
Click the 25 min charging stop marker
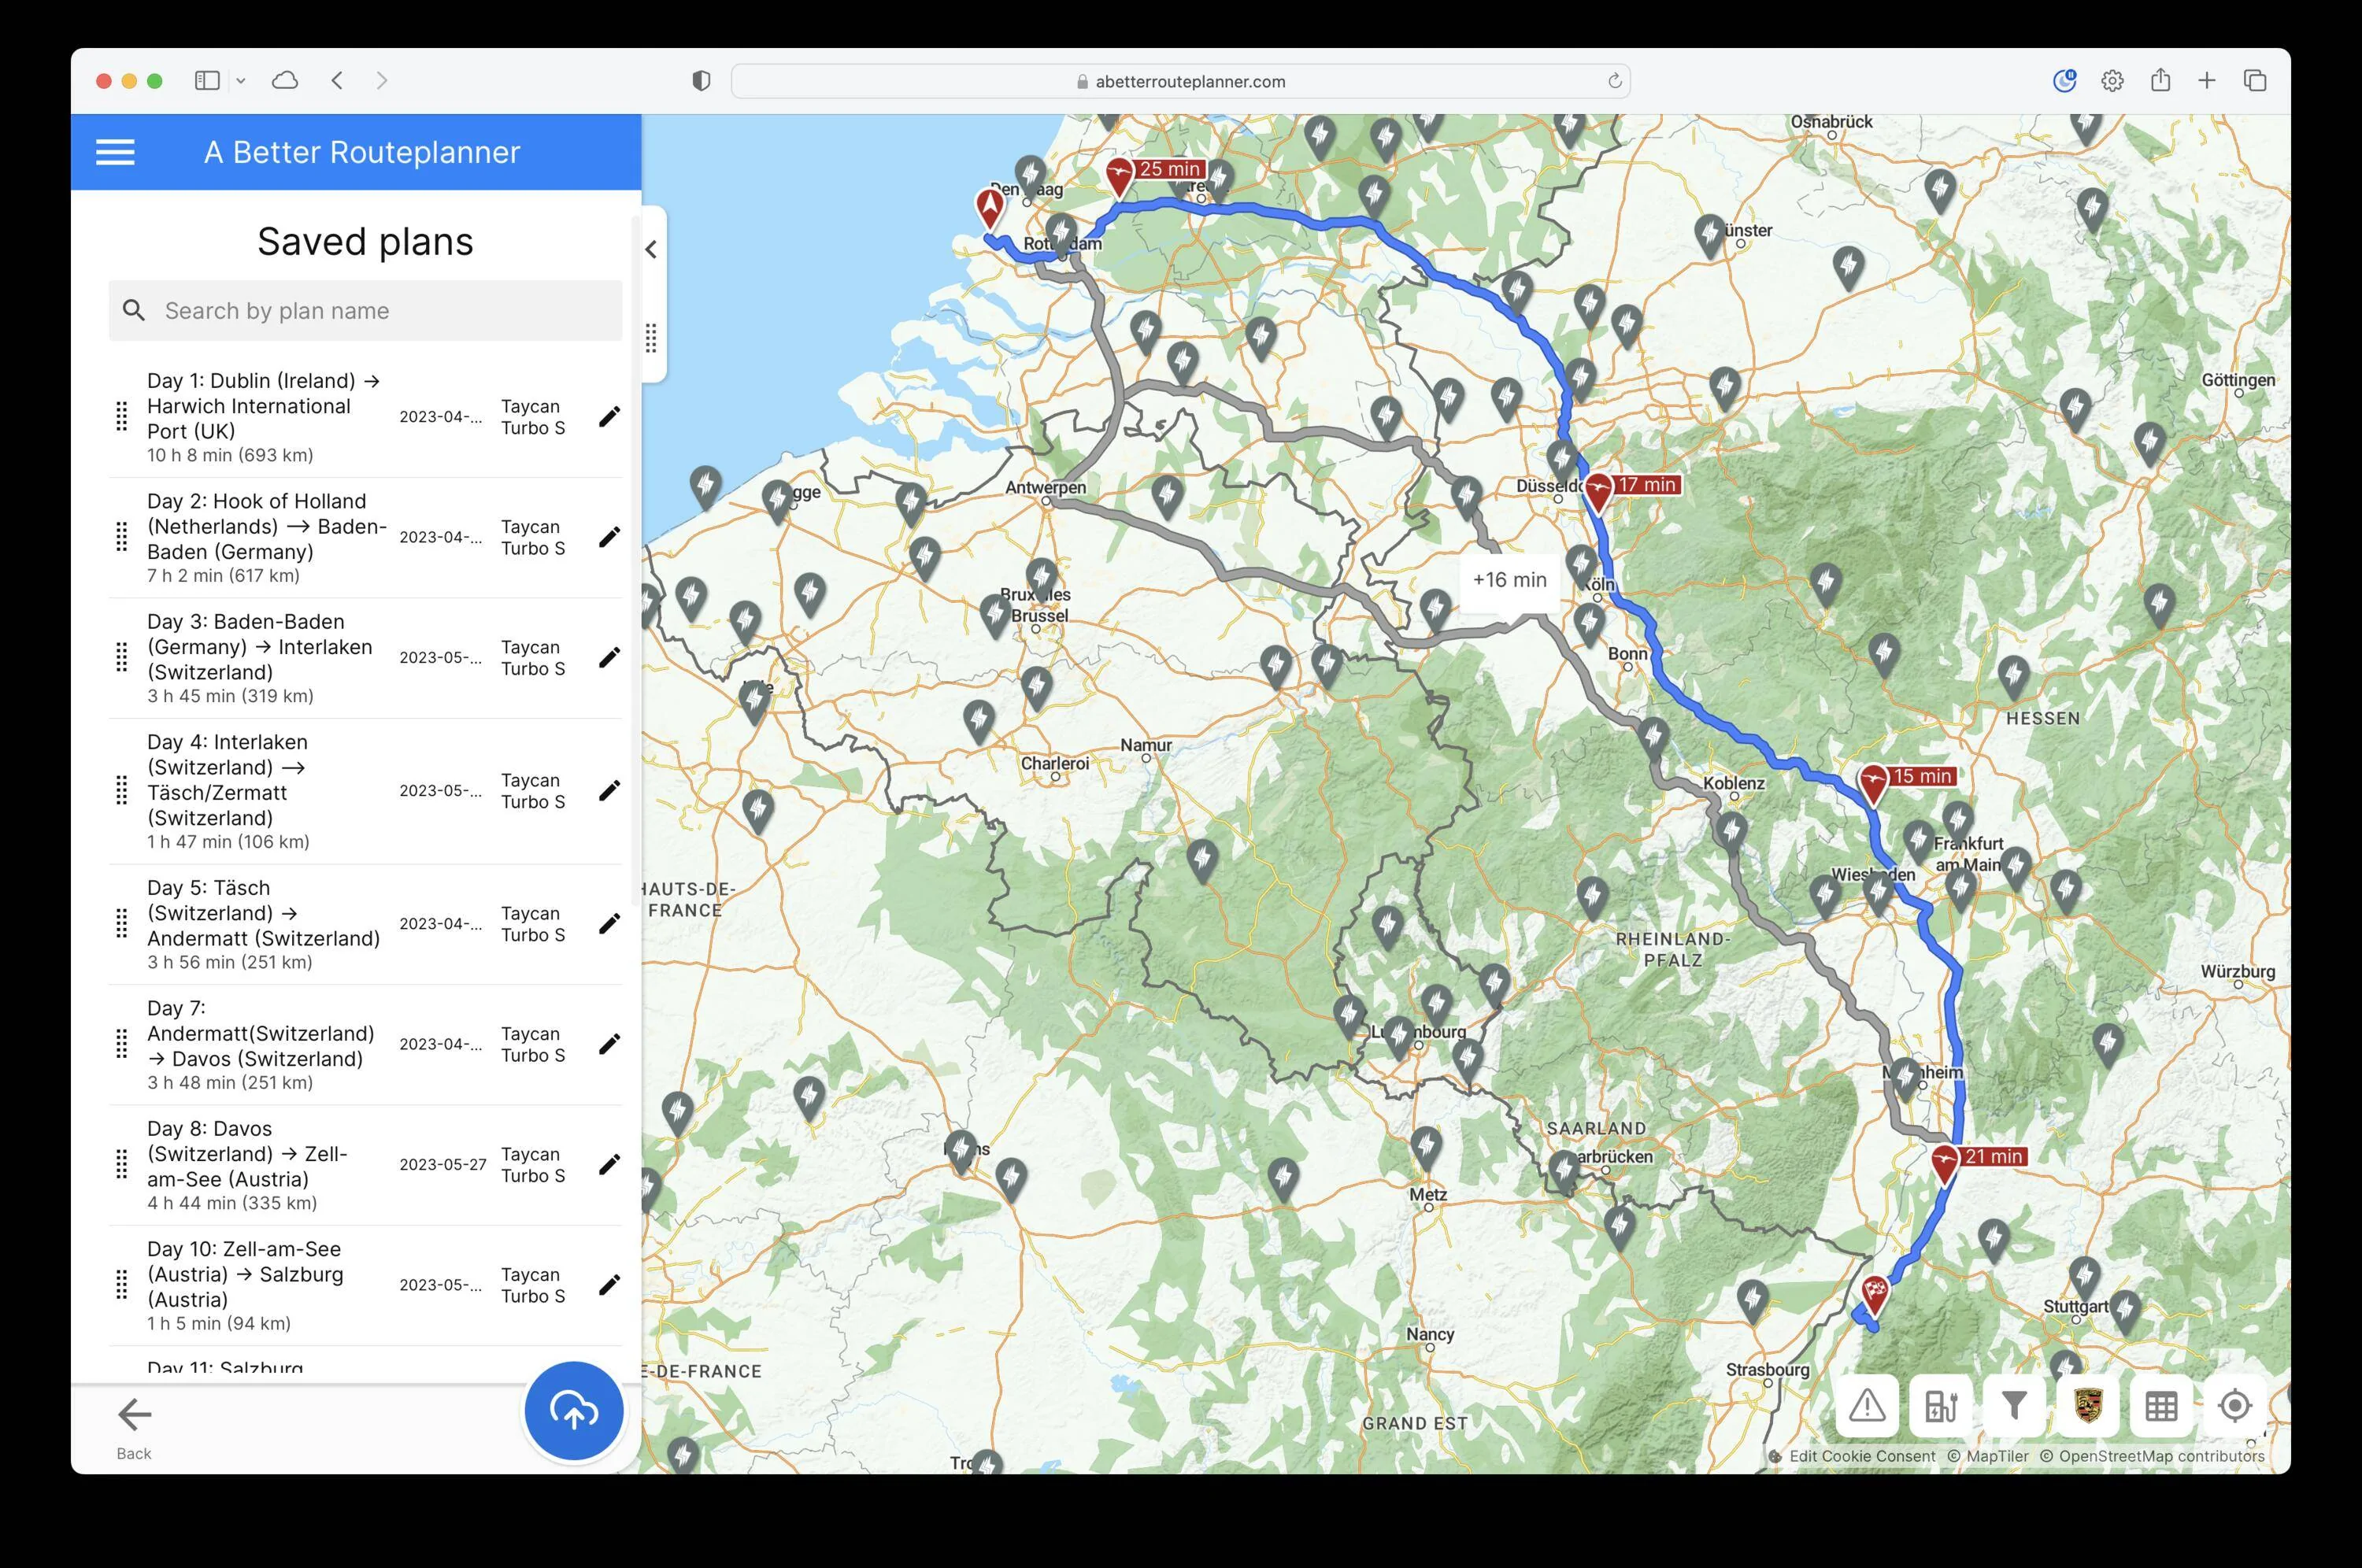pyautogui.click(x=1120, y=176)
